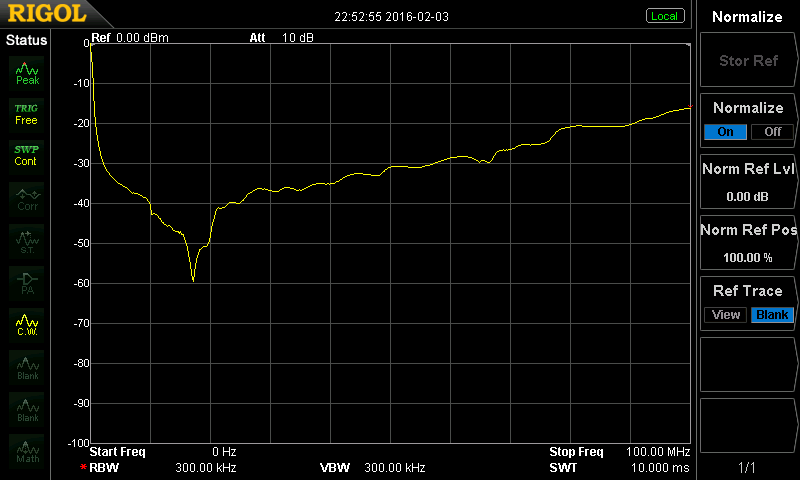
Task: Click the PA preamplifier icon
Action: click(x=27, y=281)
